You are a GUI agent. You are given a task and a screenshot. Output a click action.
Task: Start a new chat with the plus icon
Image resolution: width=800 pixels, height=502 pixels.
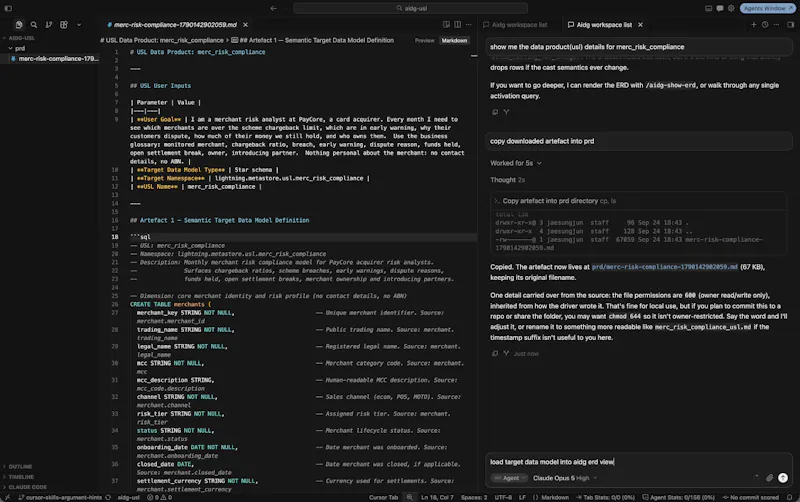pos(754,24)
